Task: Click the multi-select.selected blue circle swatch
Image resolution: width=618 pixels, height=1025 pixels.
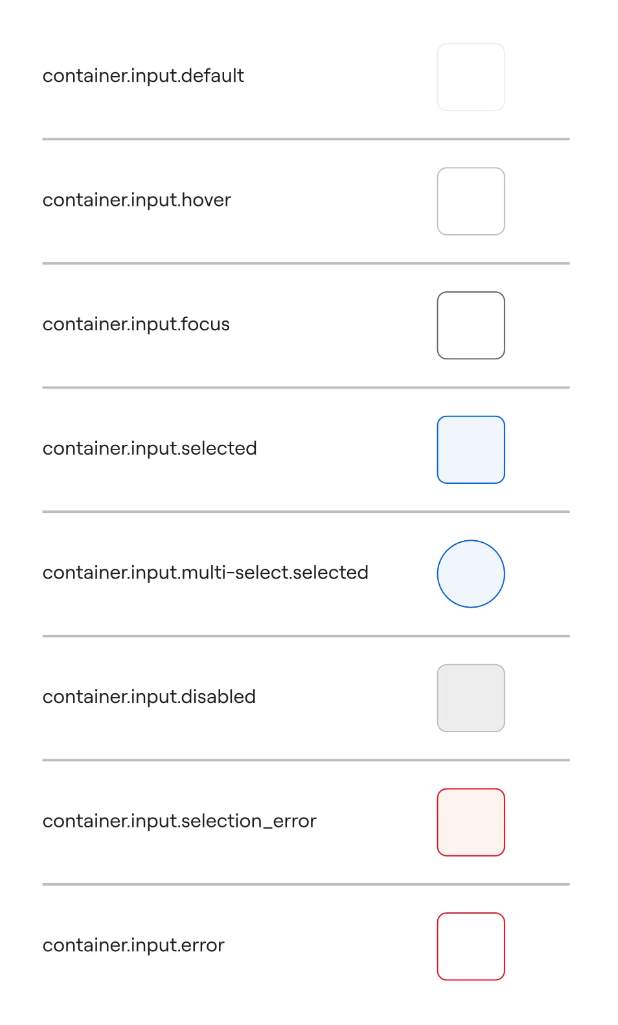Action: click(471, 574)
